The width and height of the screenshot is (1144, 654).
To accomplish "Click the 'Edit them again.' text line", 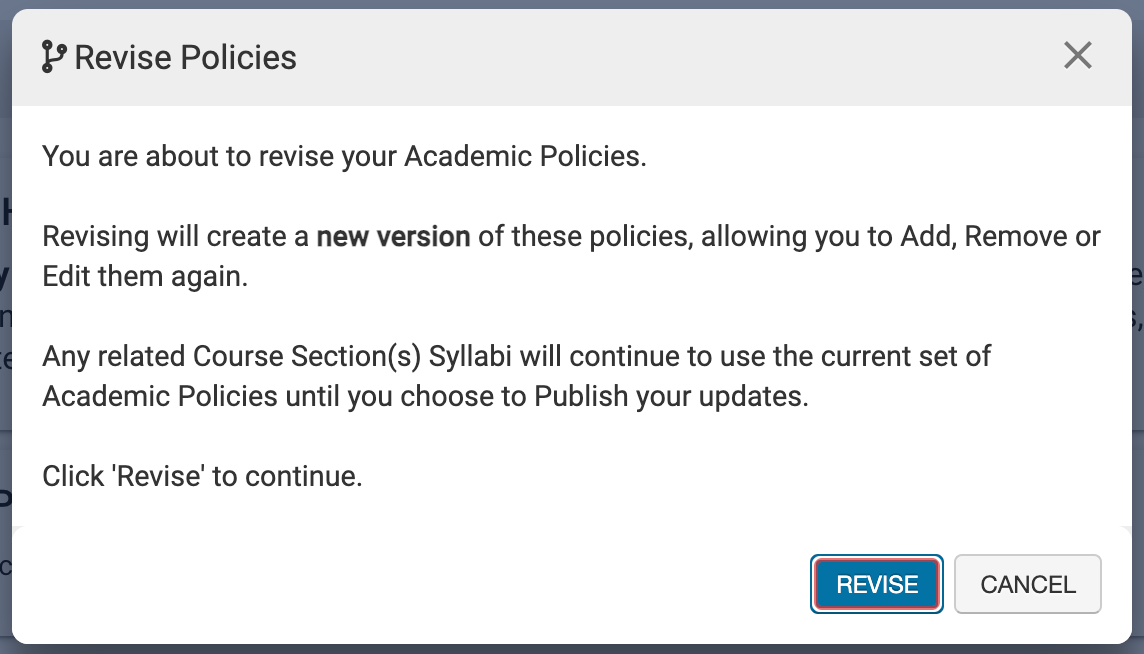I will coord(144,277).
